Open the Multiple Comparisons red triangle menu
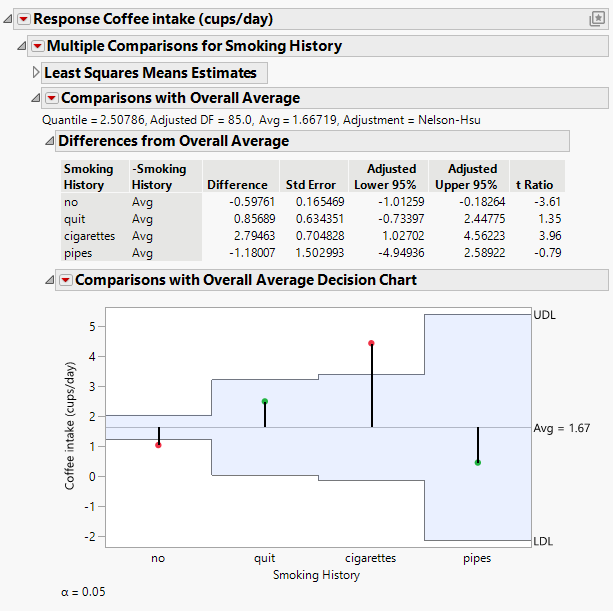This screenshot has height=611, width=613. click(x=38, y=46)
